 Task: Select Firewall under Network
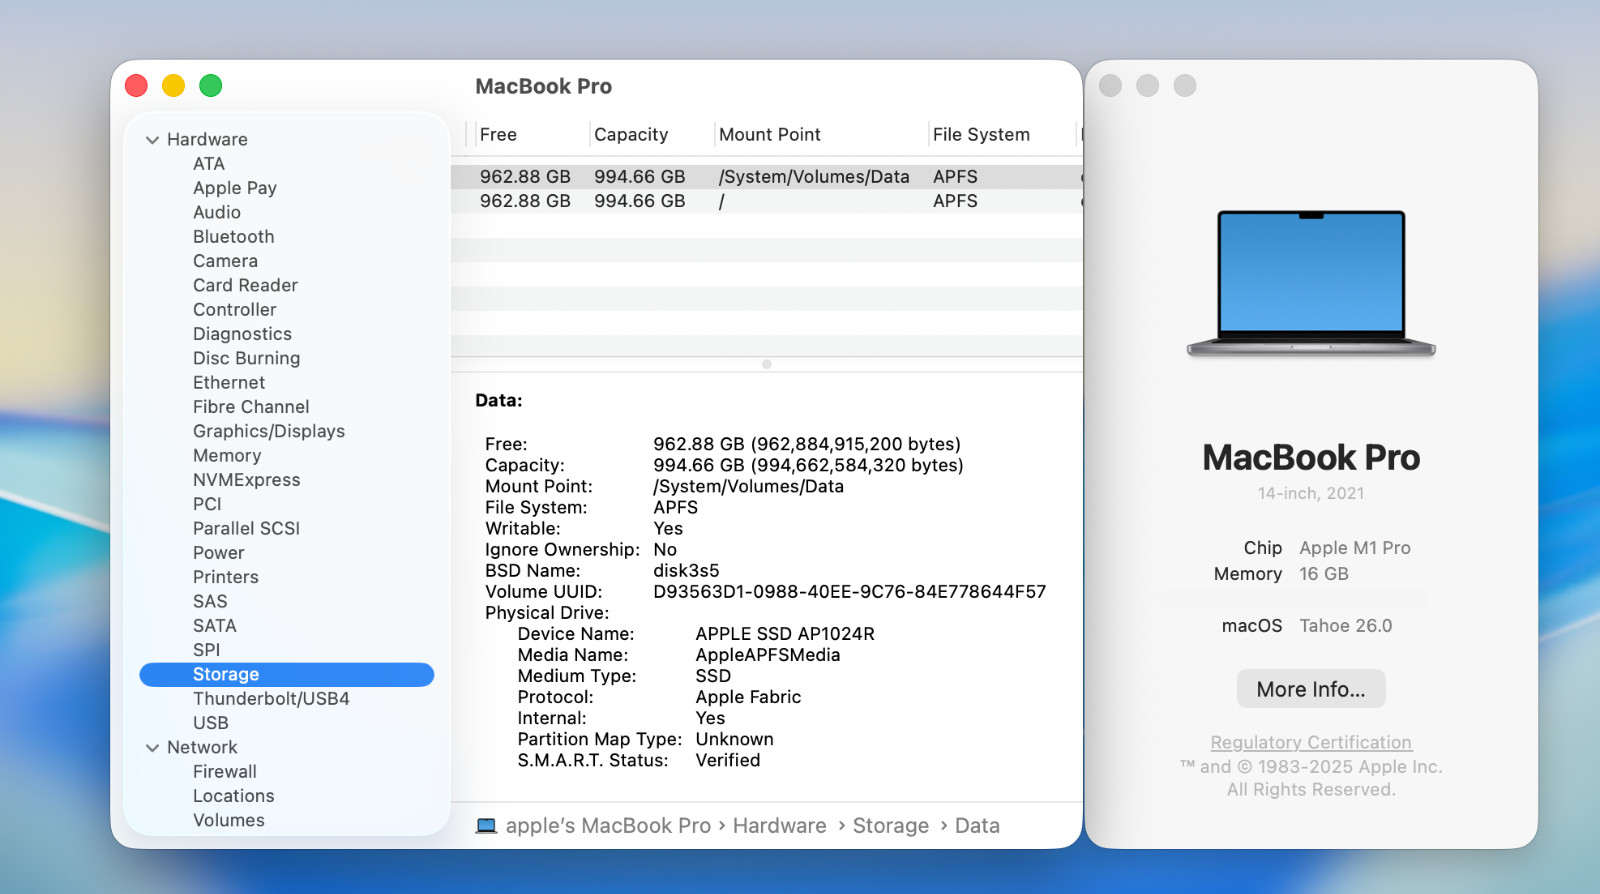[225, 772]
